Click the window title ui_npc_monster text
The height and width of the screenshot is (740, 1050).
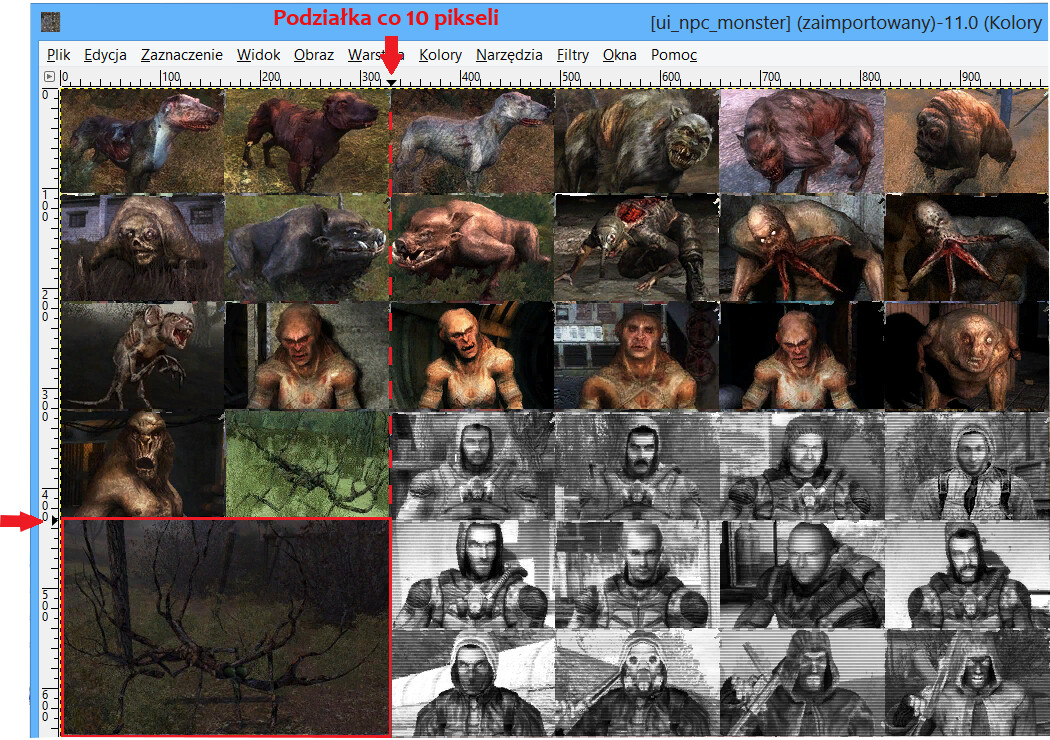pyautogui.click(x=721, y=22)
